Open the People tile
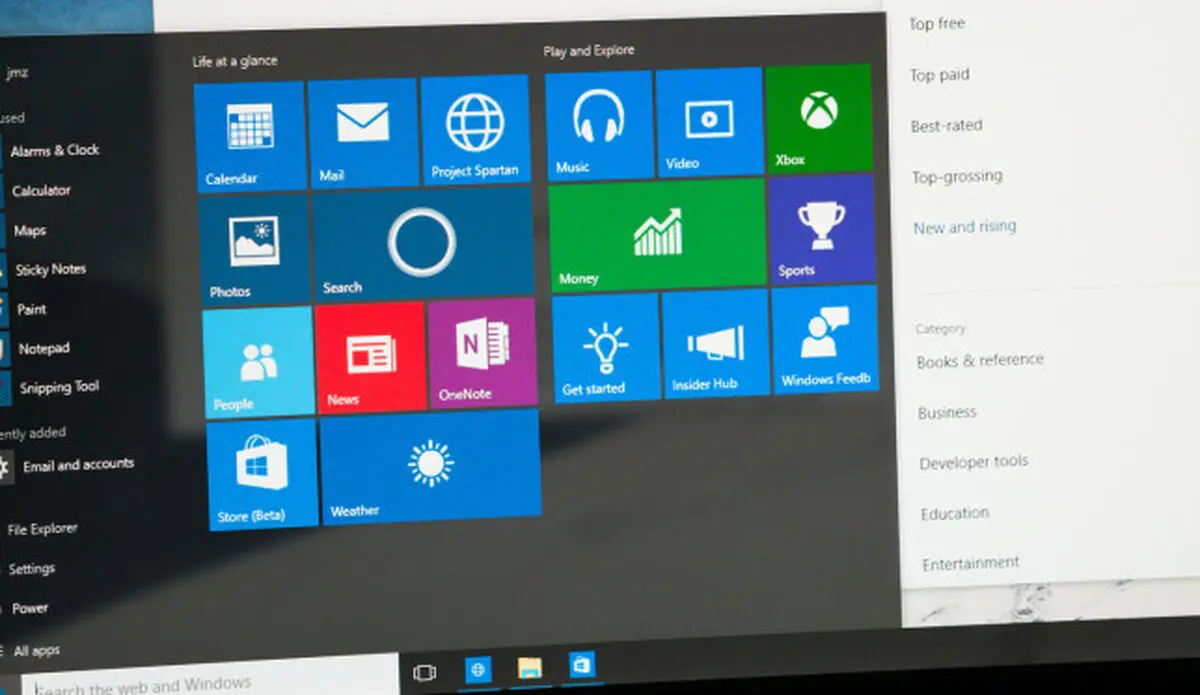 (258, 362)
